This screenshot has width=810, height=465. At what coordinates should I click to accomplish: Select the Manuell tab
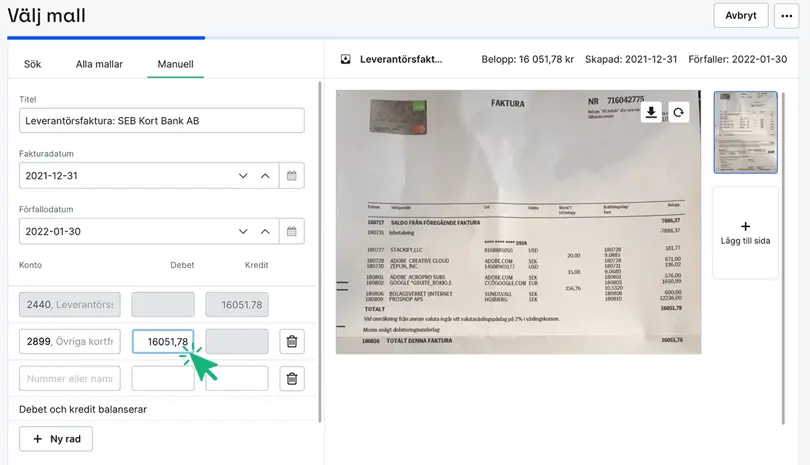point(176,64)
